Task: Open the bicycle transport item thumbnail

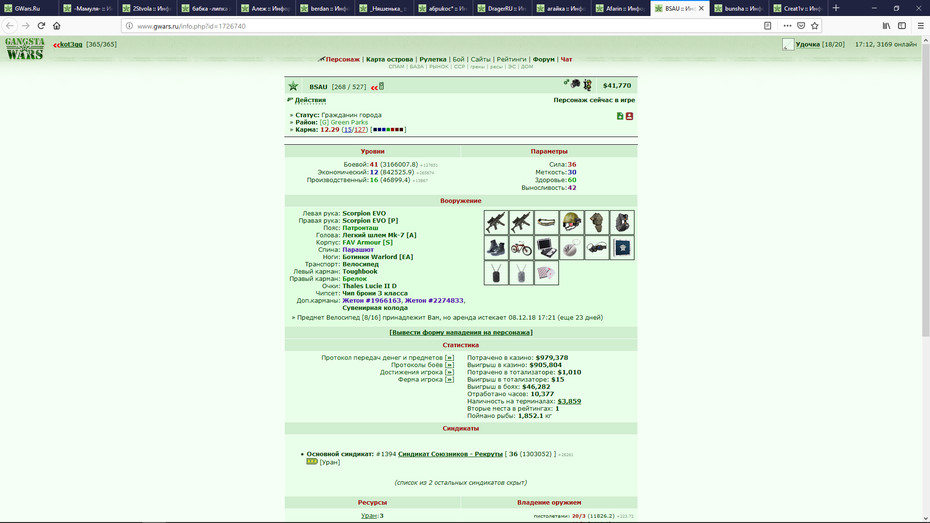Action: [x=521, y=248]
